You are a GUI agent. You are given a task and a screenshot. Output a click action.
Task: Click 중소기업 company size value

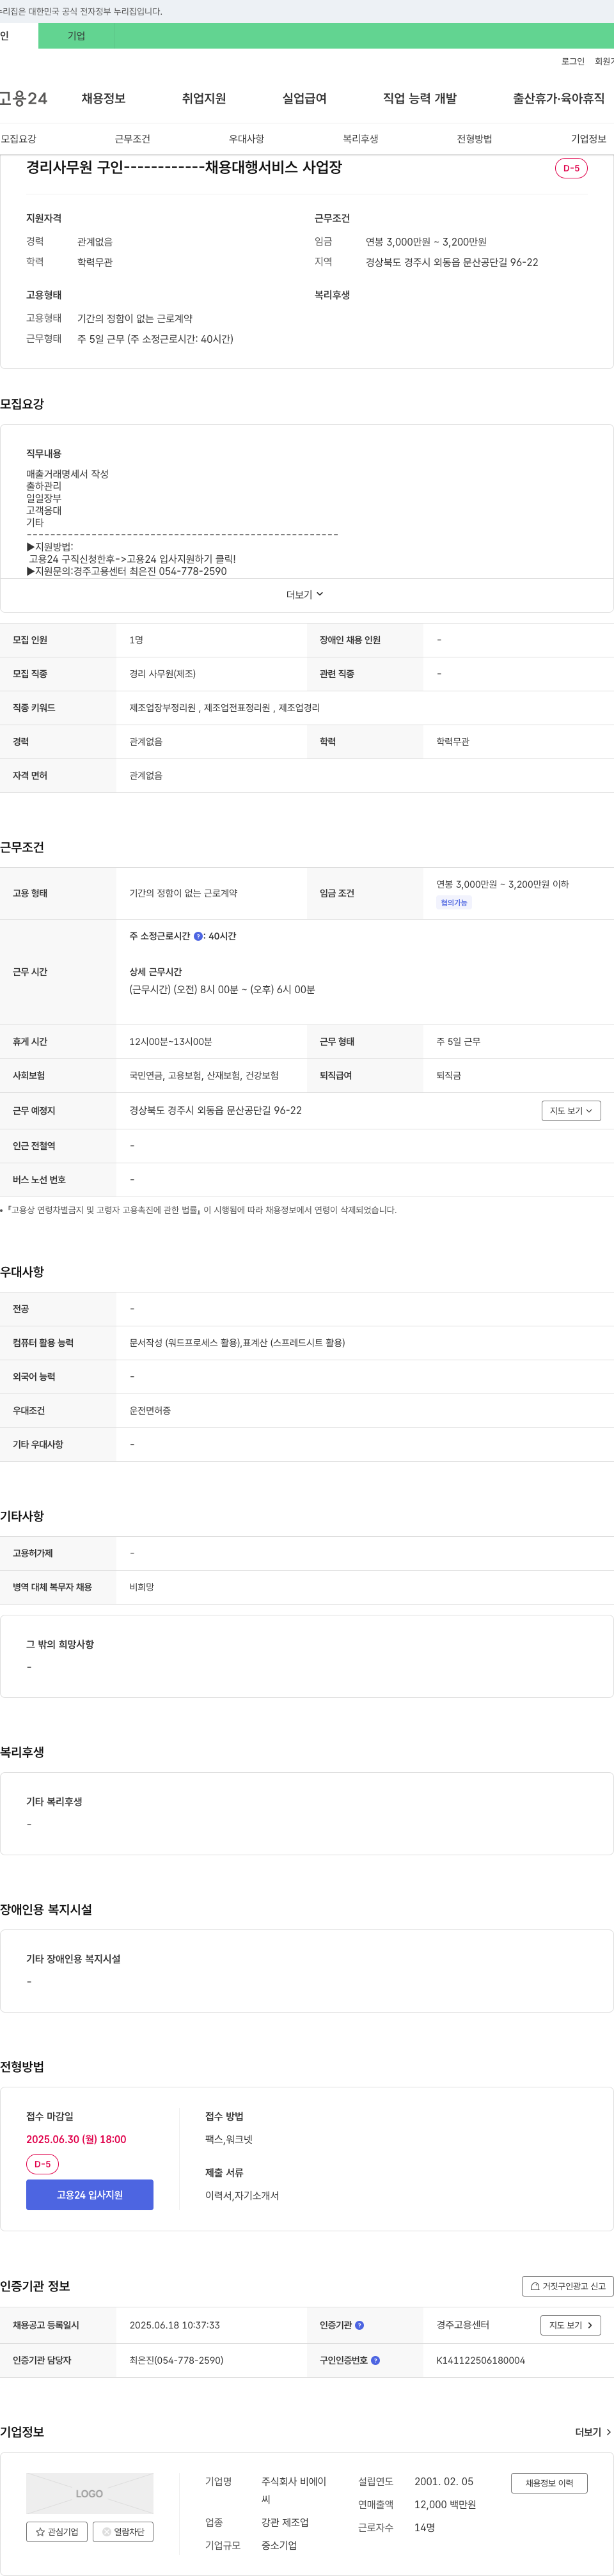[x=279, y=2545]
